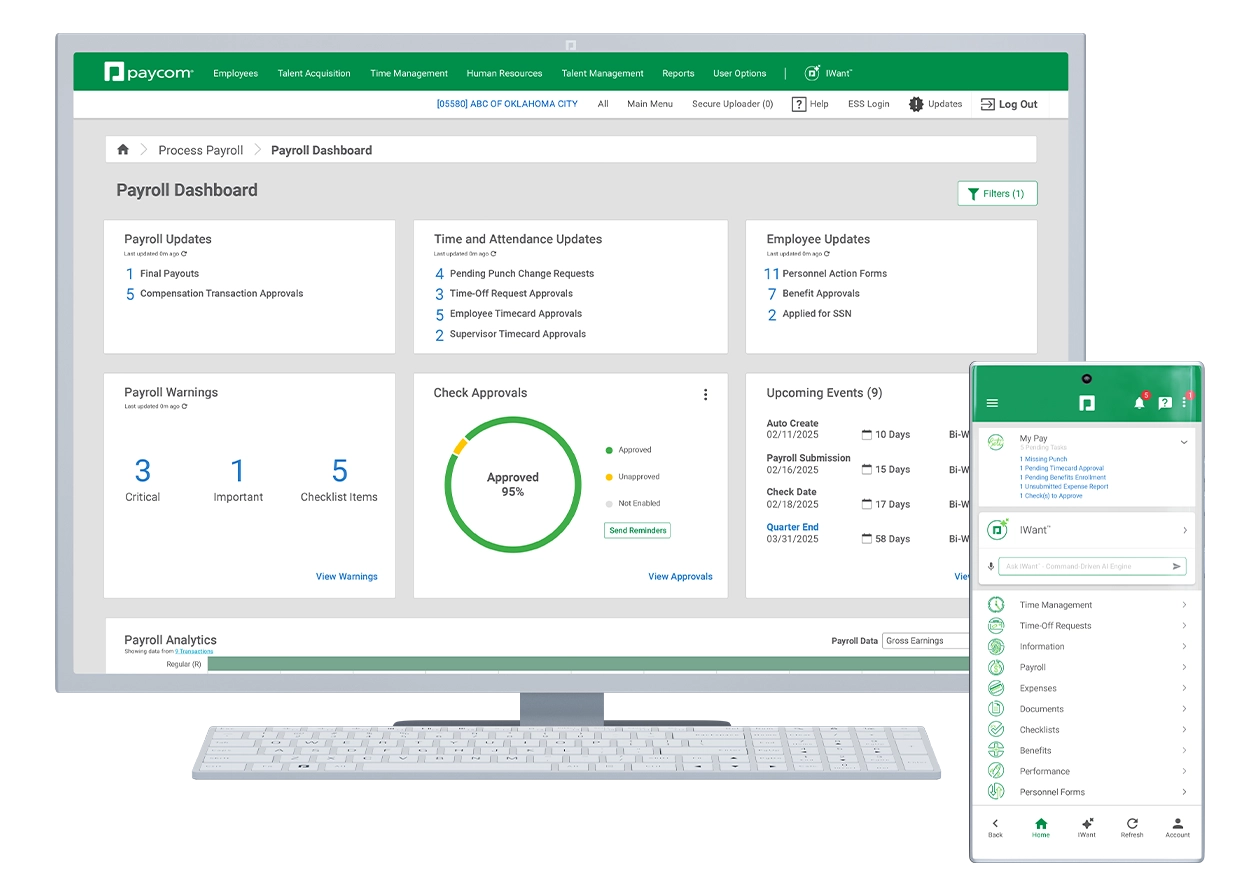This screenshot has width=1260, height=896.
Task: Tap the Time Management icon on the phone
Action: click(x=996, y=605)
